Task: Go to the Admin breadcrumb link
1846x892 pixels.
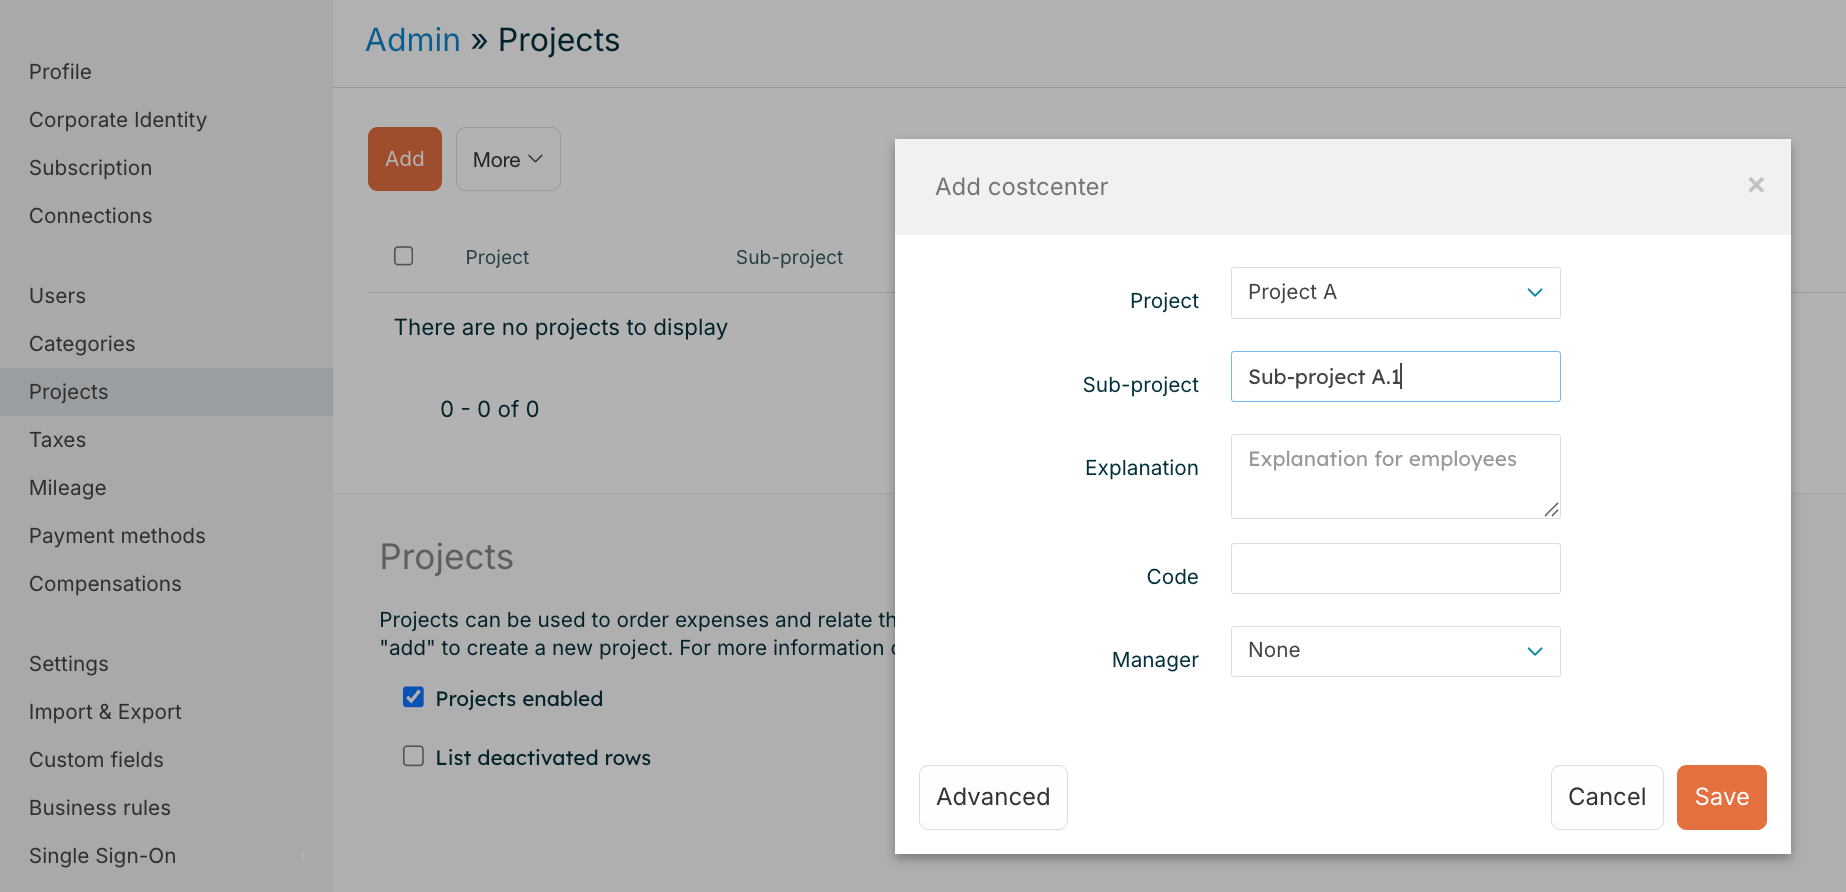Action: point(413,40)
